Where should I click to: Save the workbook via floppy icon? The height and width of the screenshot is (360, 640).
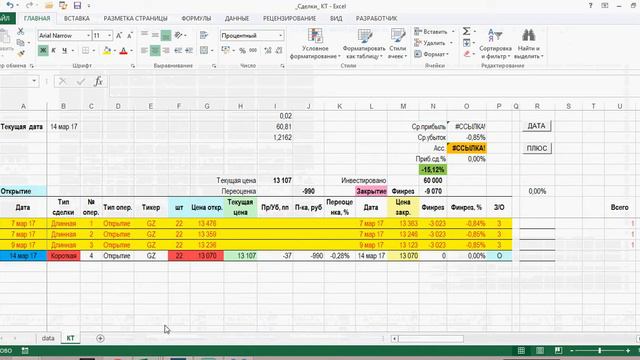click(x=77, y=5)
